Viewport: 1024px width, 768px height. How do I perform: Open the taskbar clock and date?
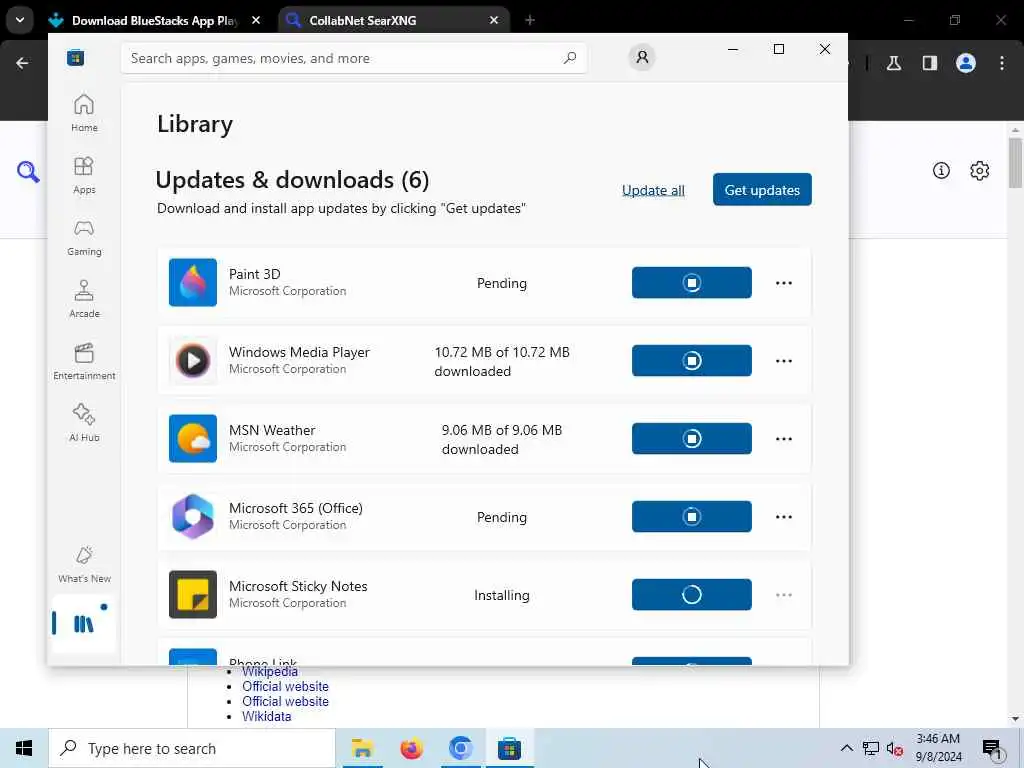pos(938,748)
